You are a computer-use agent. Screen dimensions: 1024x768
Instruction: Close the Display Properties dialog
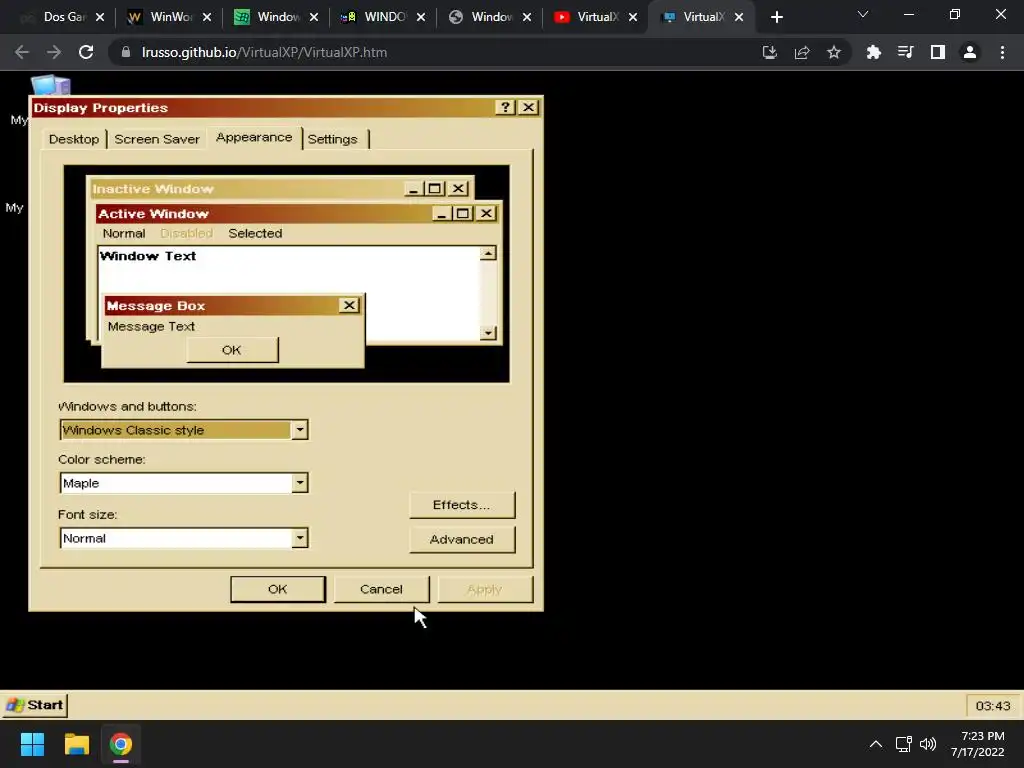528,107
